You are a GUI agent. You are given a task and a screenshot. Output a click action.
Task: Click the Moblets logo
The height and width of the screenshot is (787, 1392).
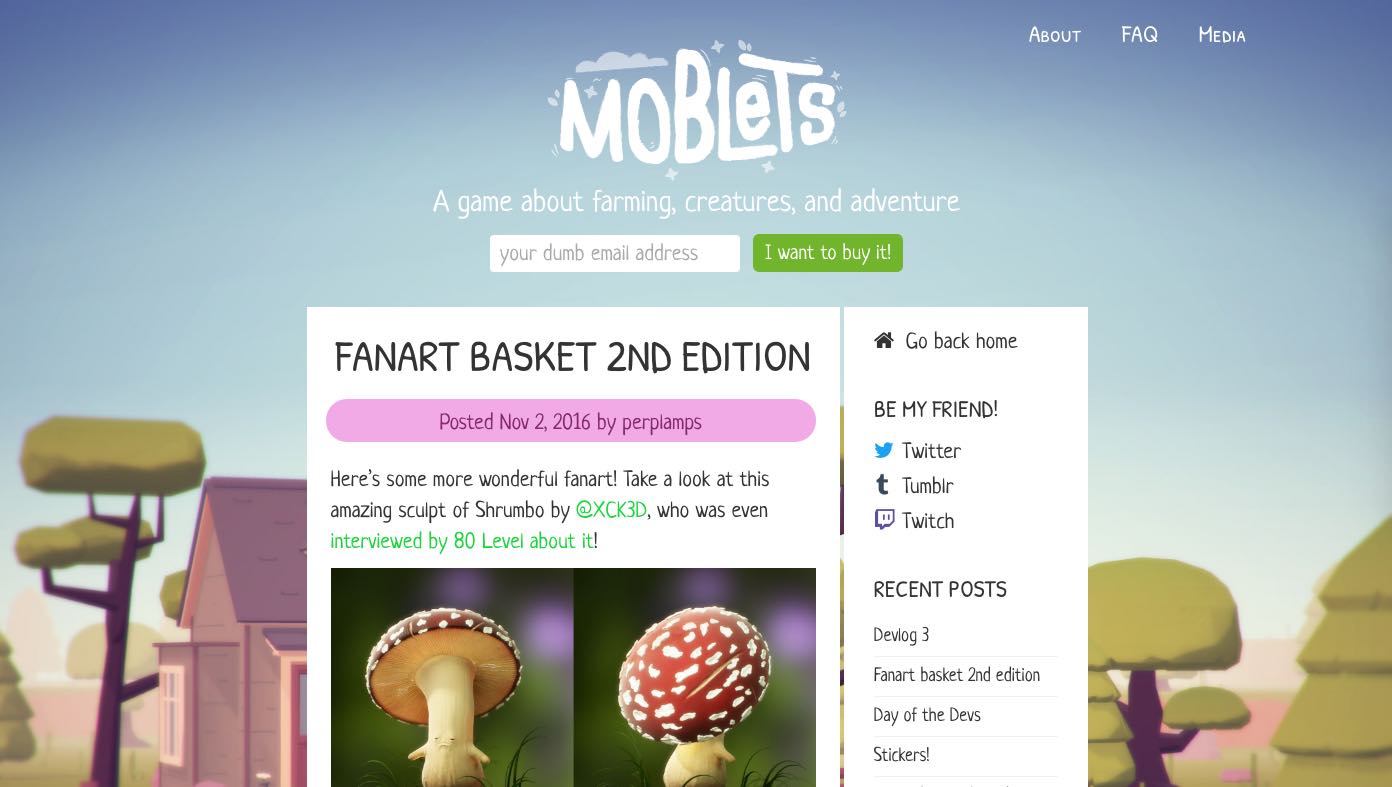[696, 108]
